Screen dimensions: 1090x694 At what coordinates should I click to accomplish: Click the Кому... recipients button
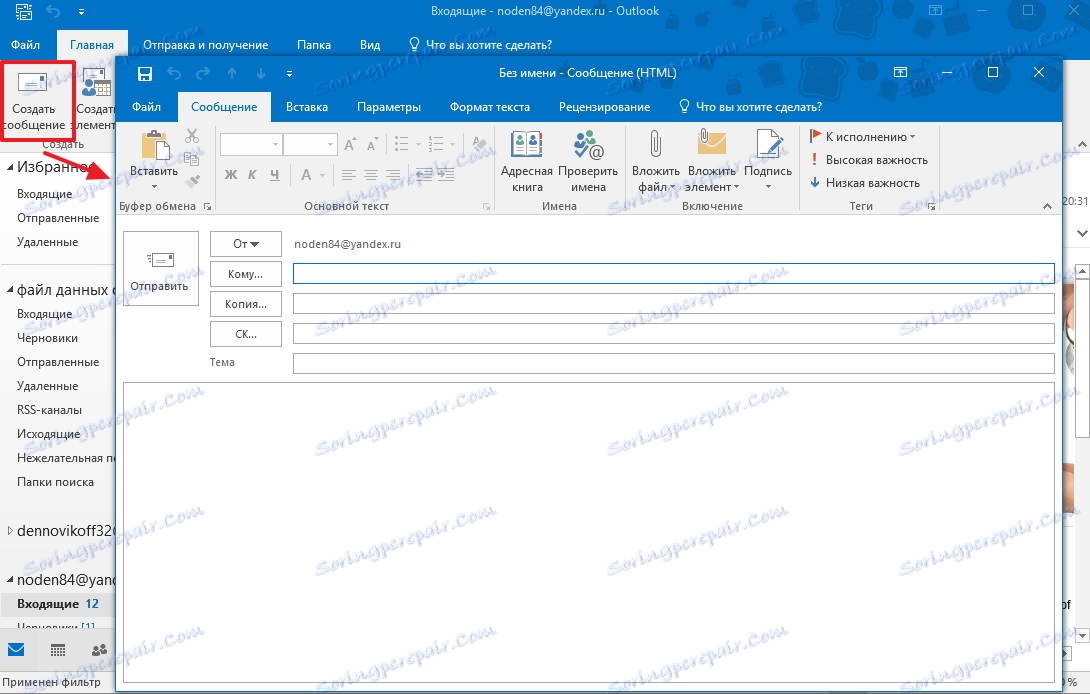pos(246,274)
